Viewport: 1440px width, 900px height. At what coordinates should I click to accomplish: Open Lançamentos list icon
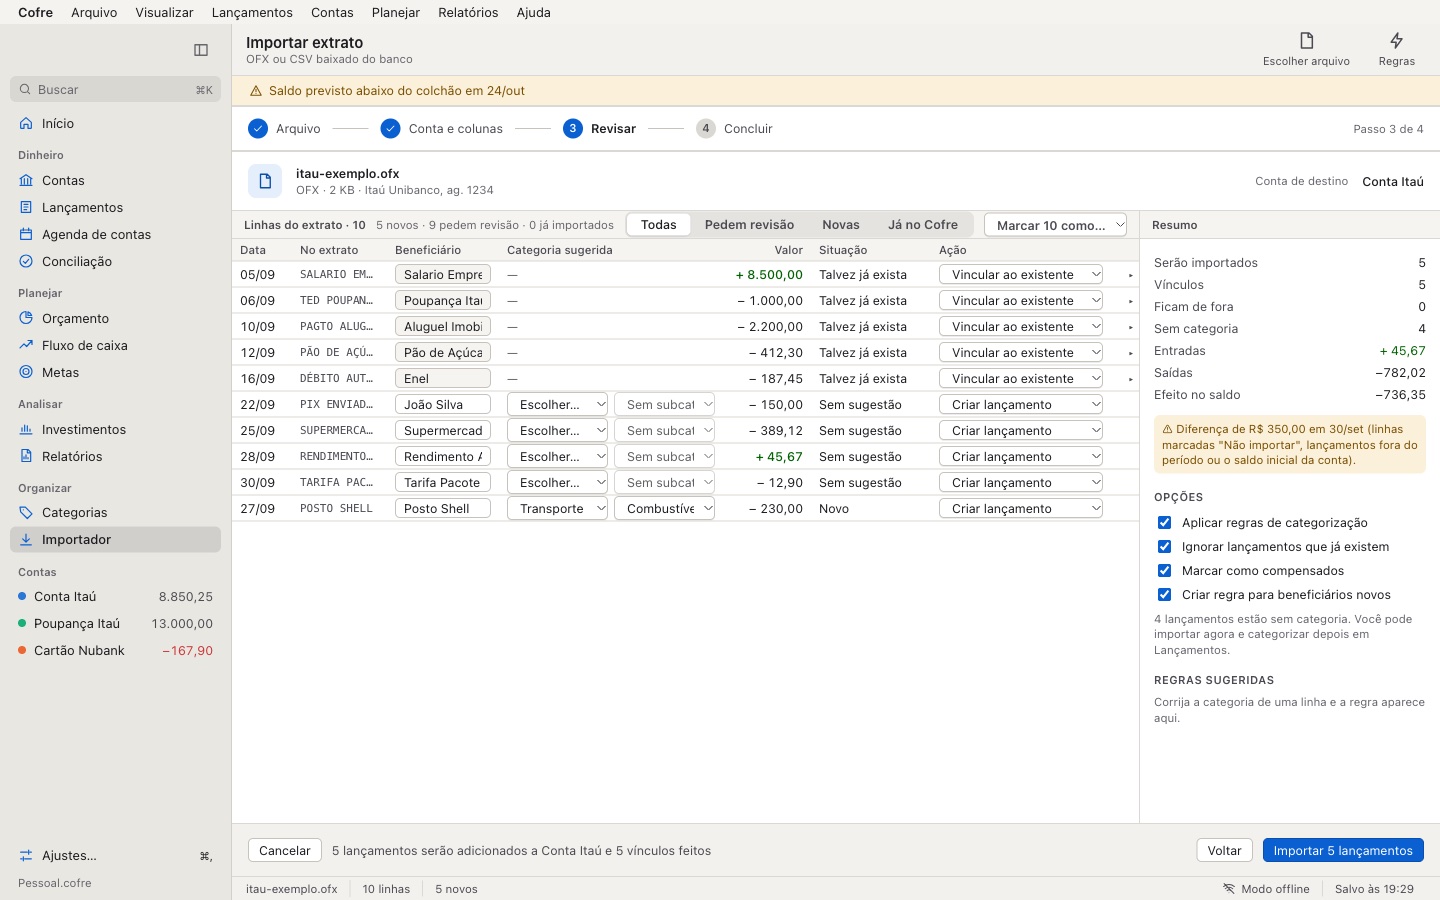point(26,208)
